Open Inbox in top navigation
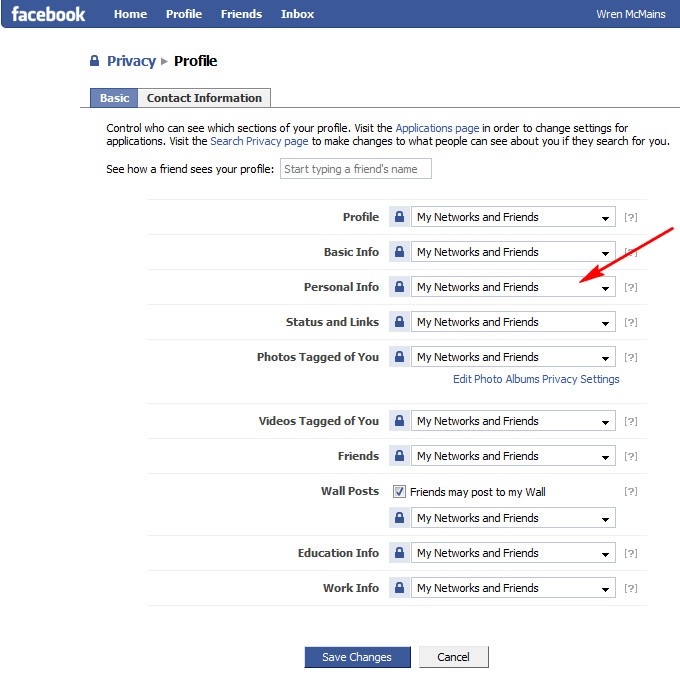 297,14
